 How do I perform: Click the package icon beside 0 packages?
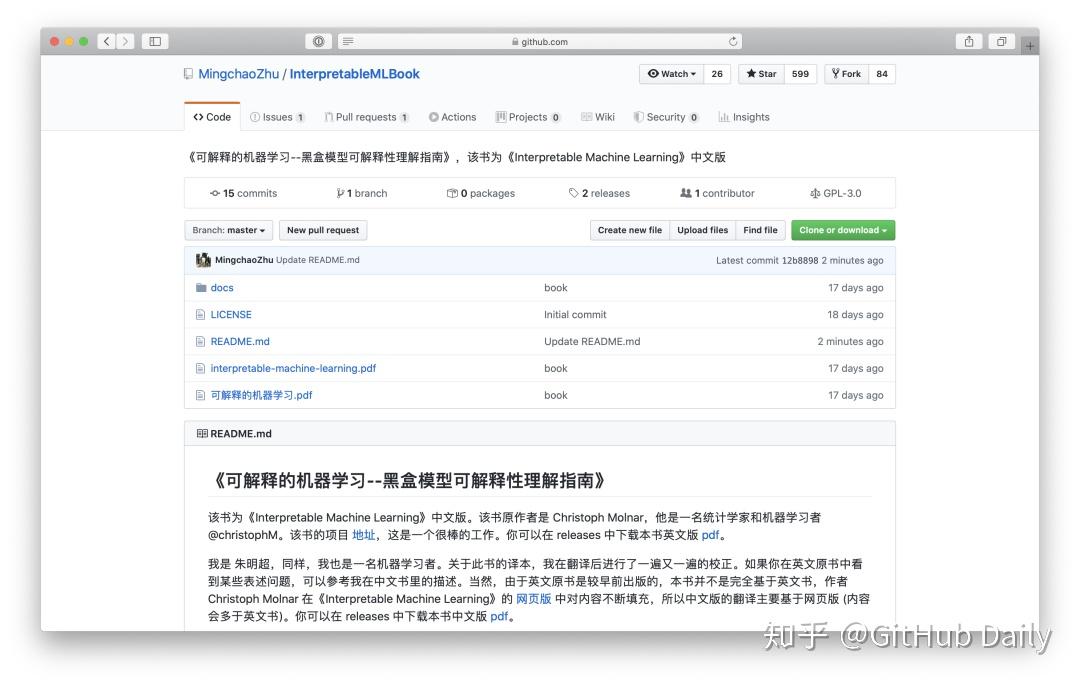pos(450,193)
